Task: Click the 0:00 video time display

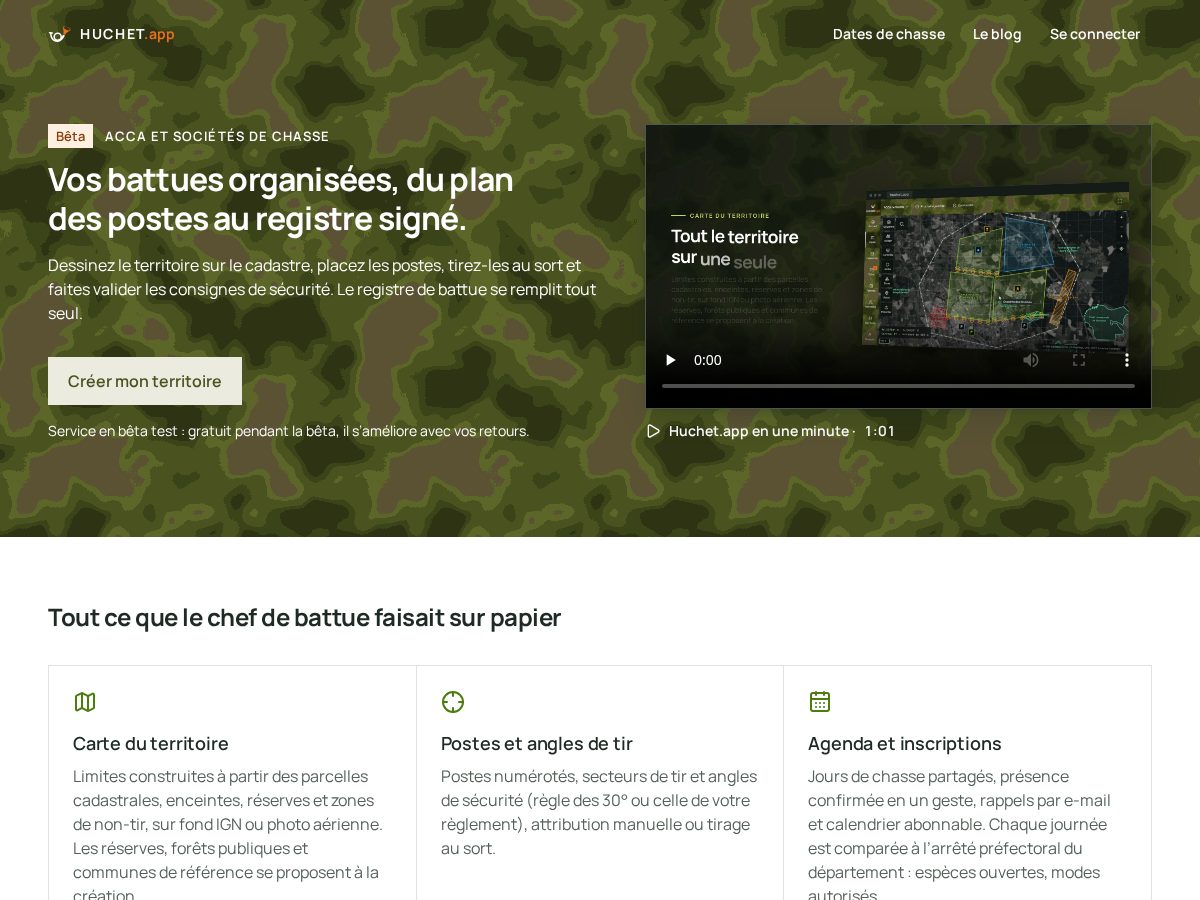Action: point(708,360)
